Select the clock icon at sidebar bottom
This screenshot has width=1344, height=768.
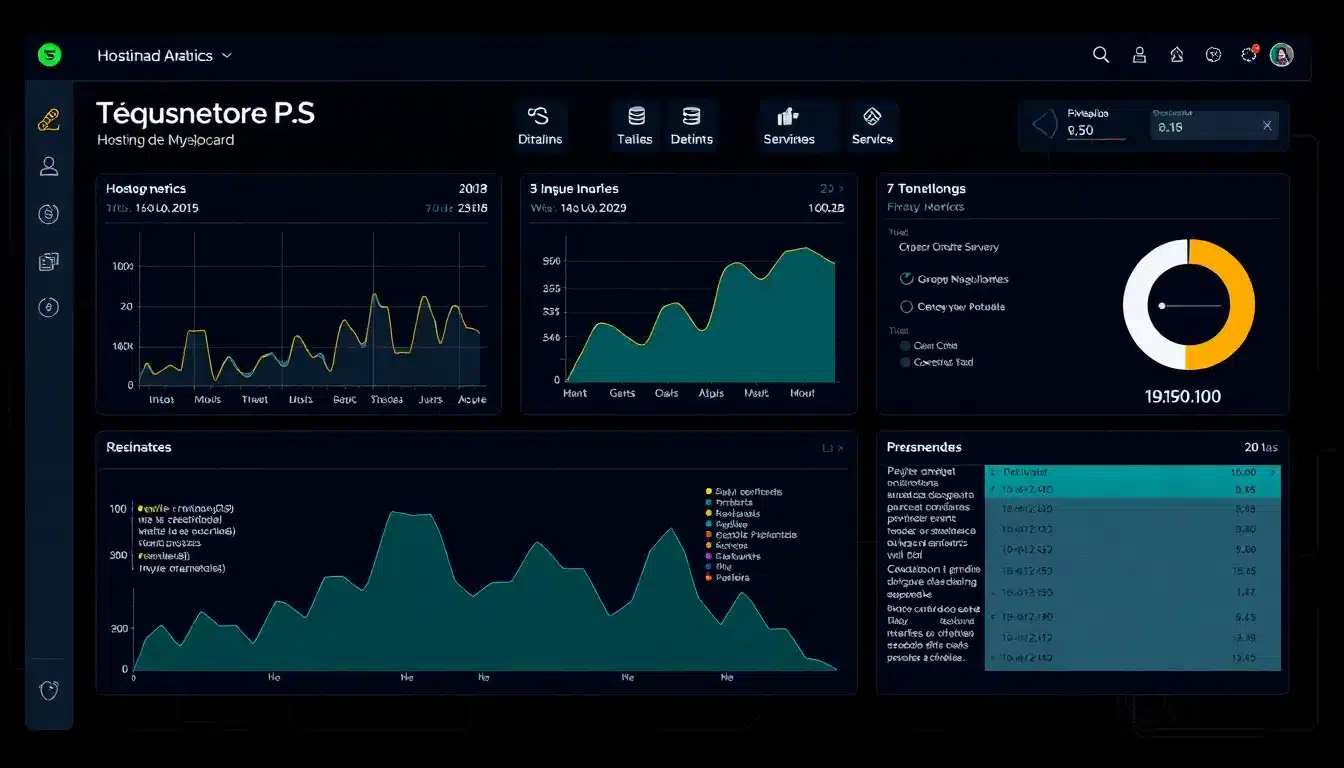48,690
